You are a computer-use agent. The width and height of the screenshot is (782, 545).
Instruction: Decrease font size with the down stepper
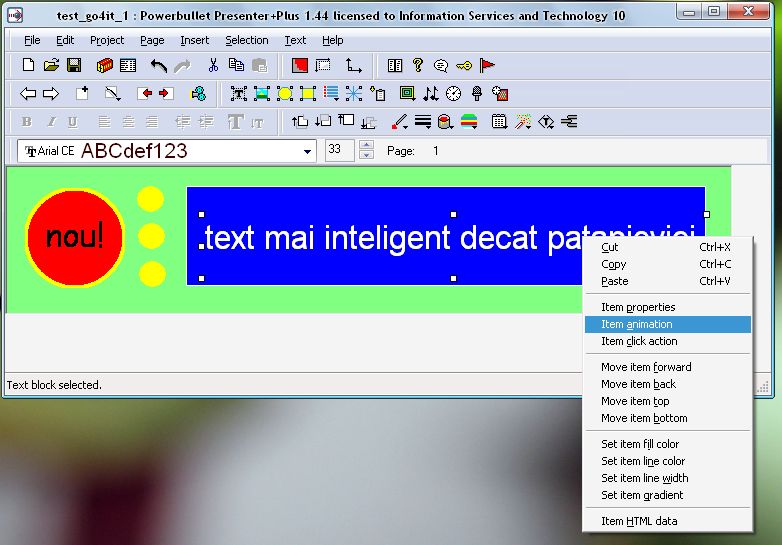[x=367, y=155]
